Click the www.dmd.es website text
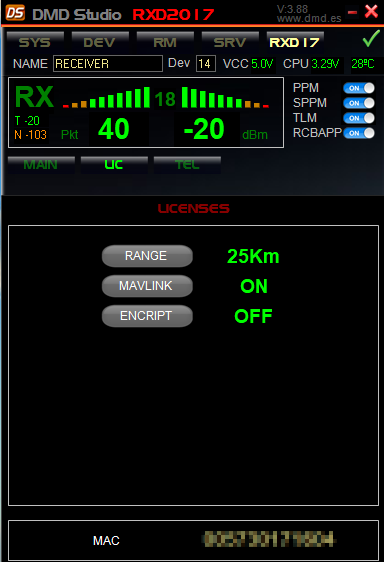The height and width of the screenshot is (562, 384). click(309, 18)
